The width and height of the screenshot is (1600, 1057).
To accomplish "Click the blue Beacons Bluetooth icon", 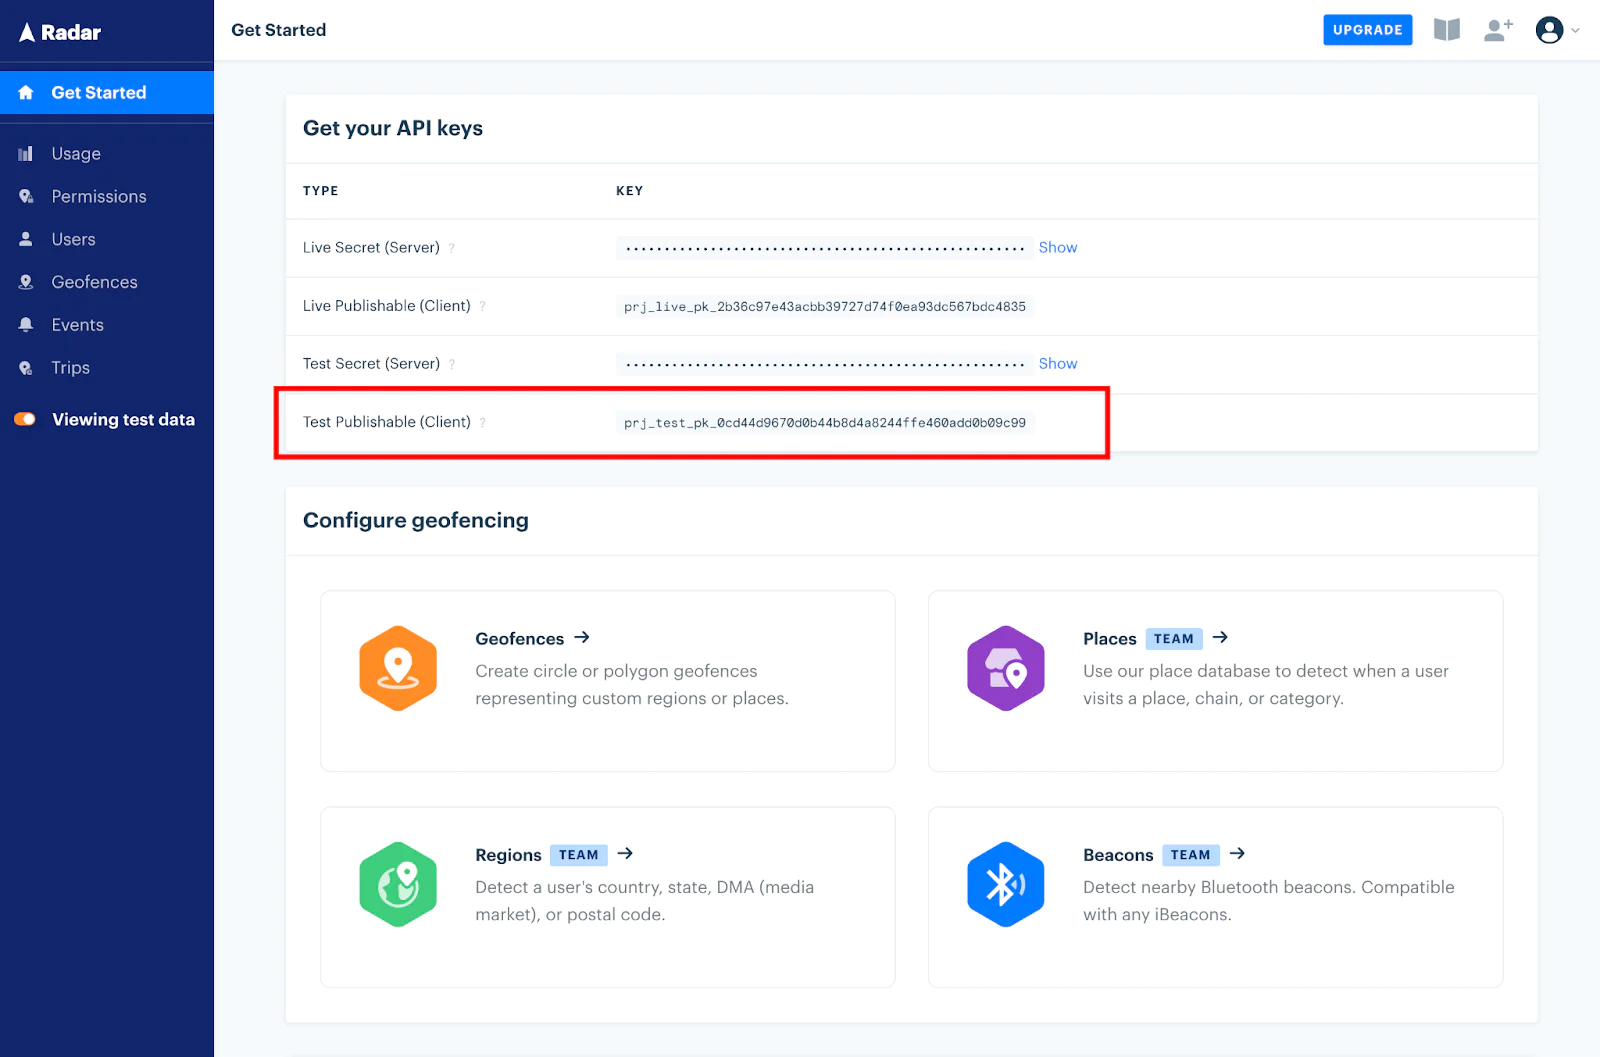I will point(1005,884).
